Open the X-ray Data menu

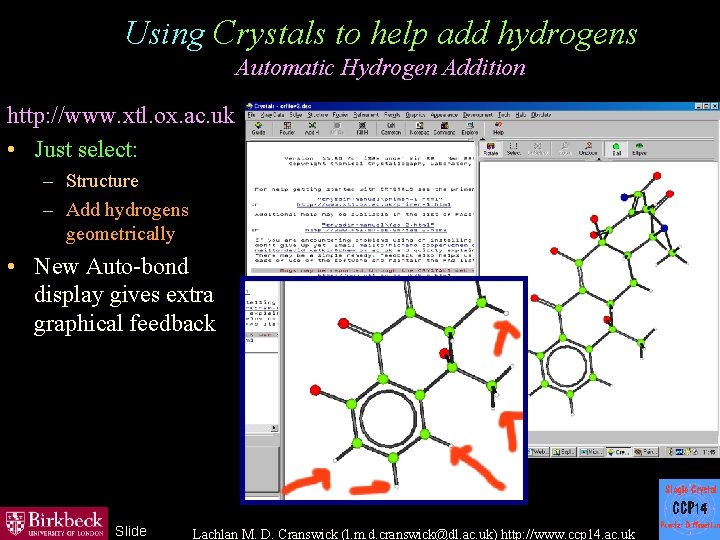(x=272, y=115)
